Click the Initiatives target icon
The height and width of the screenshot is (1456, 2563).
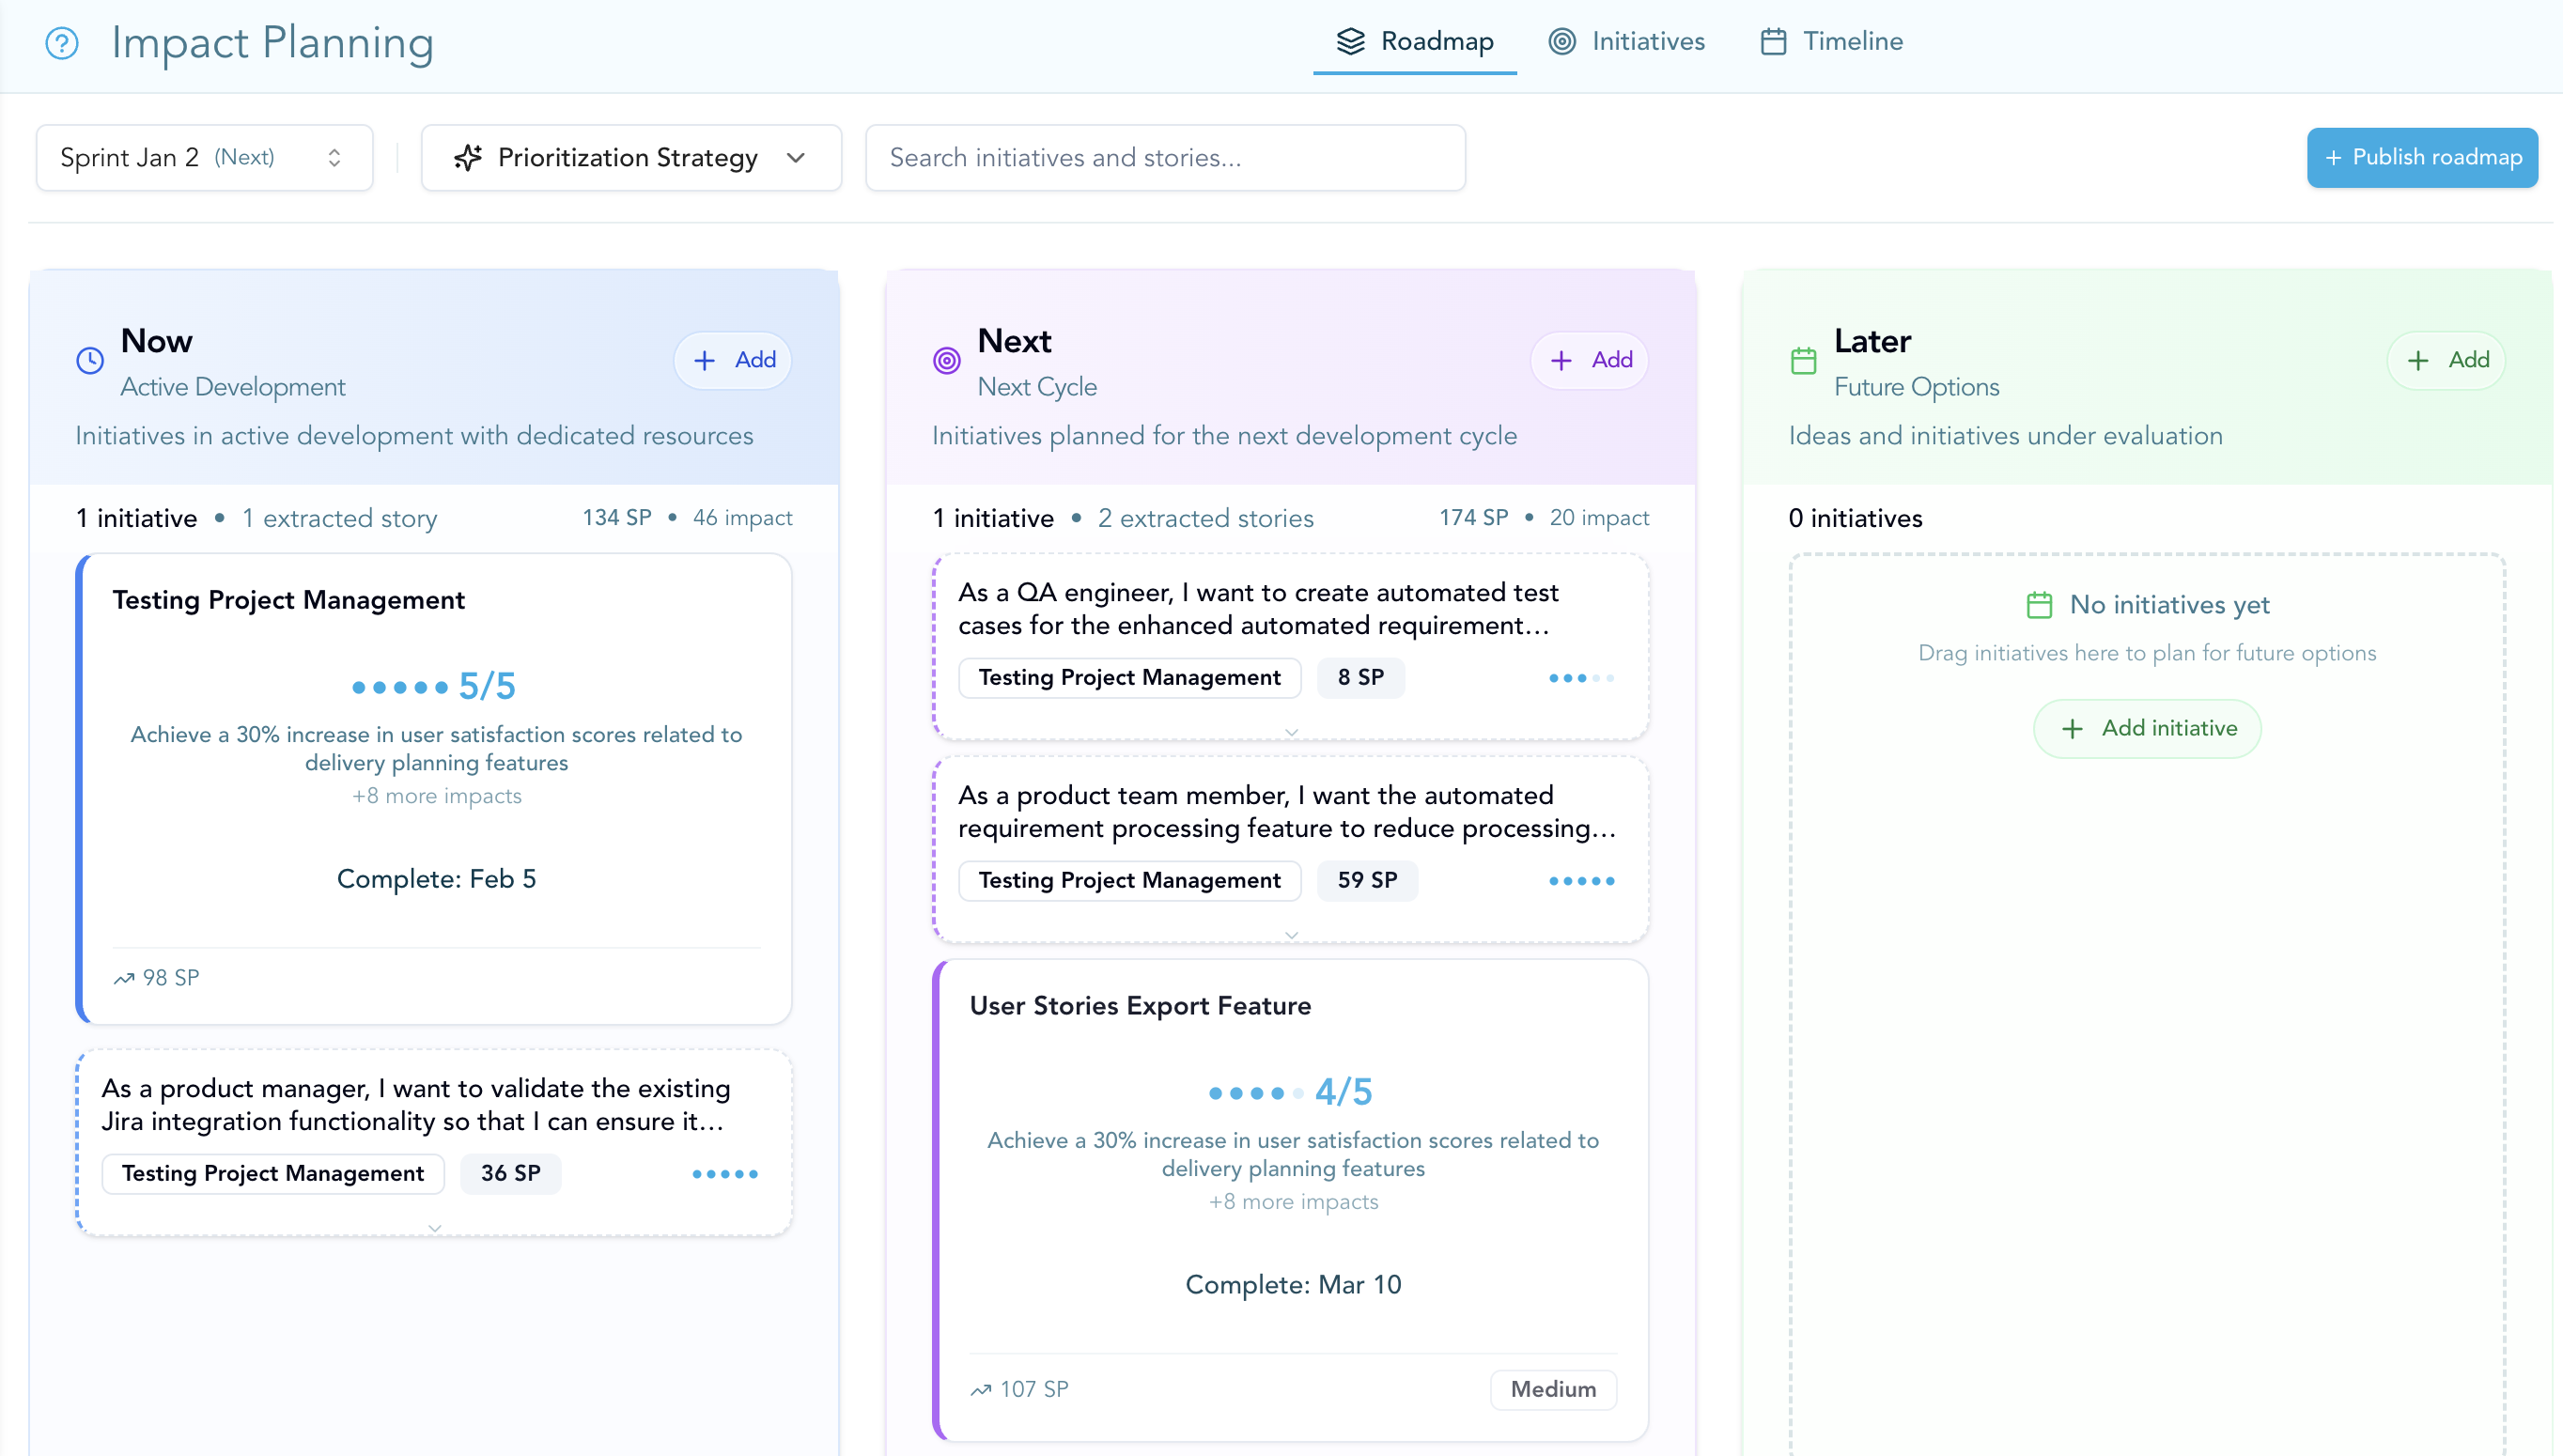pyautogui.click(x=1564, y=41)
